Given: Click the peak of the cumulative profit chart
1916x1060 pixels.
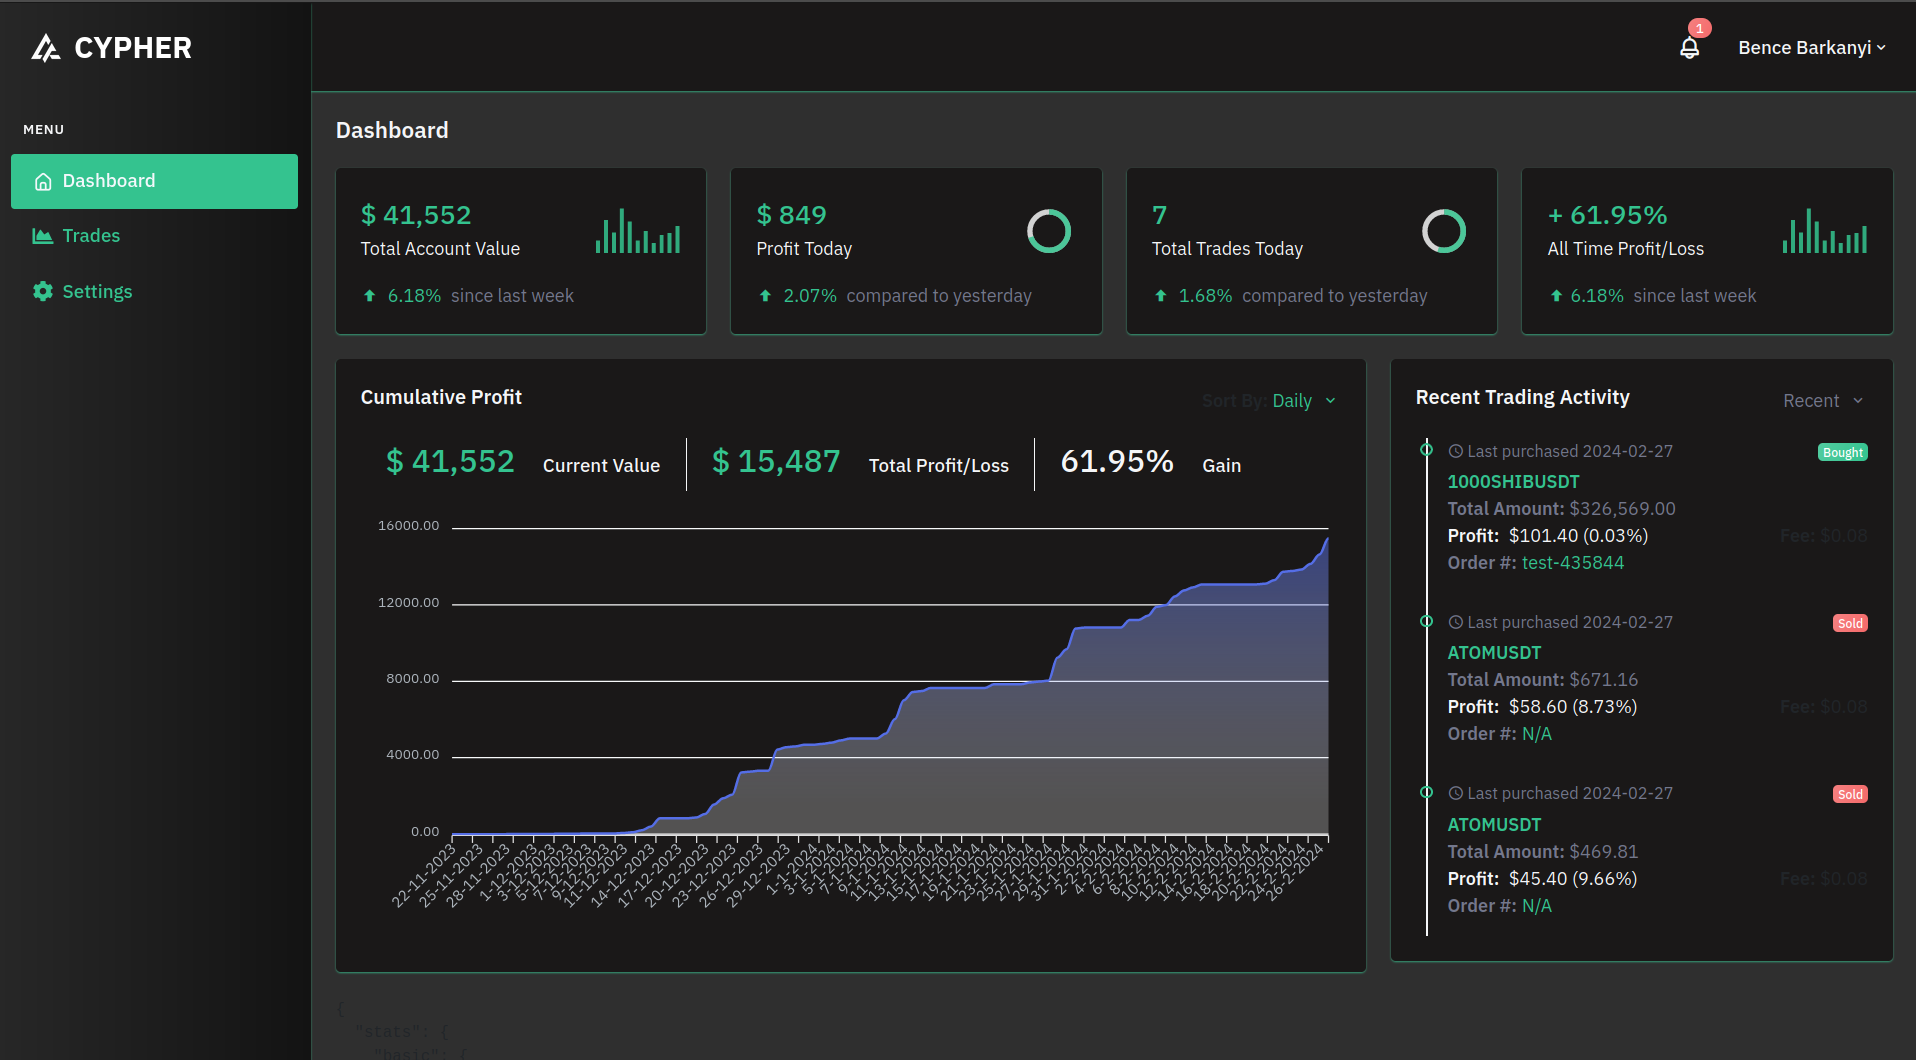Looking at the screenshot, I should pyautogui.click(x=1327, y=540).
